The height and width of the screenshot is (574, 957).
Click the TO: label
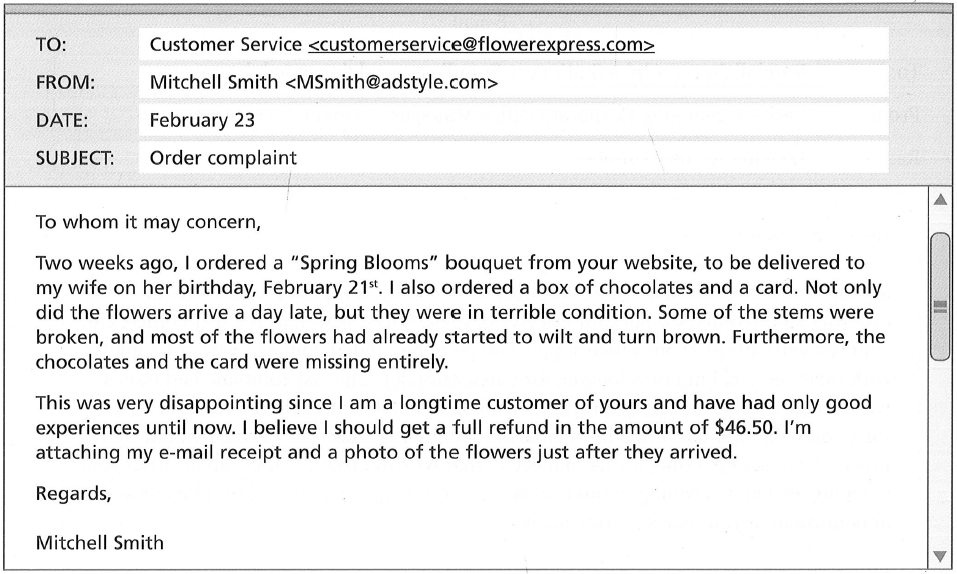click(51, 45)
